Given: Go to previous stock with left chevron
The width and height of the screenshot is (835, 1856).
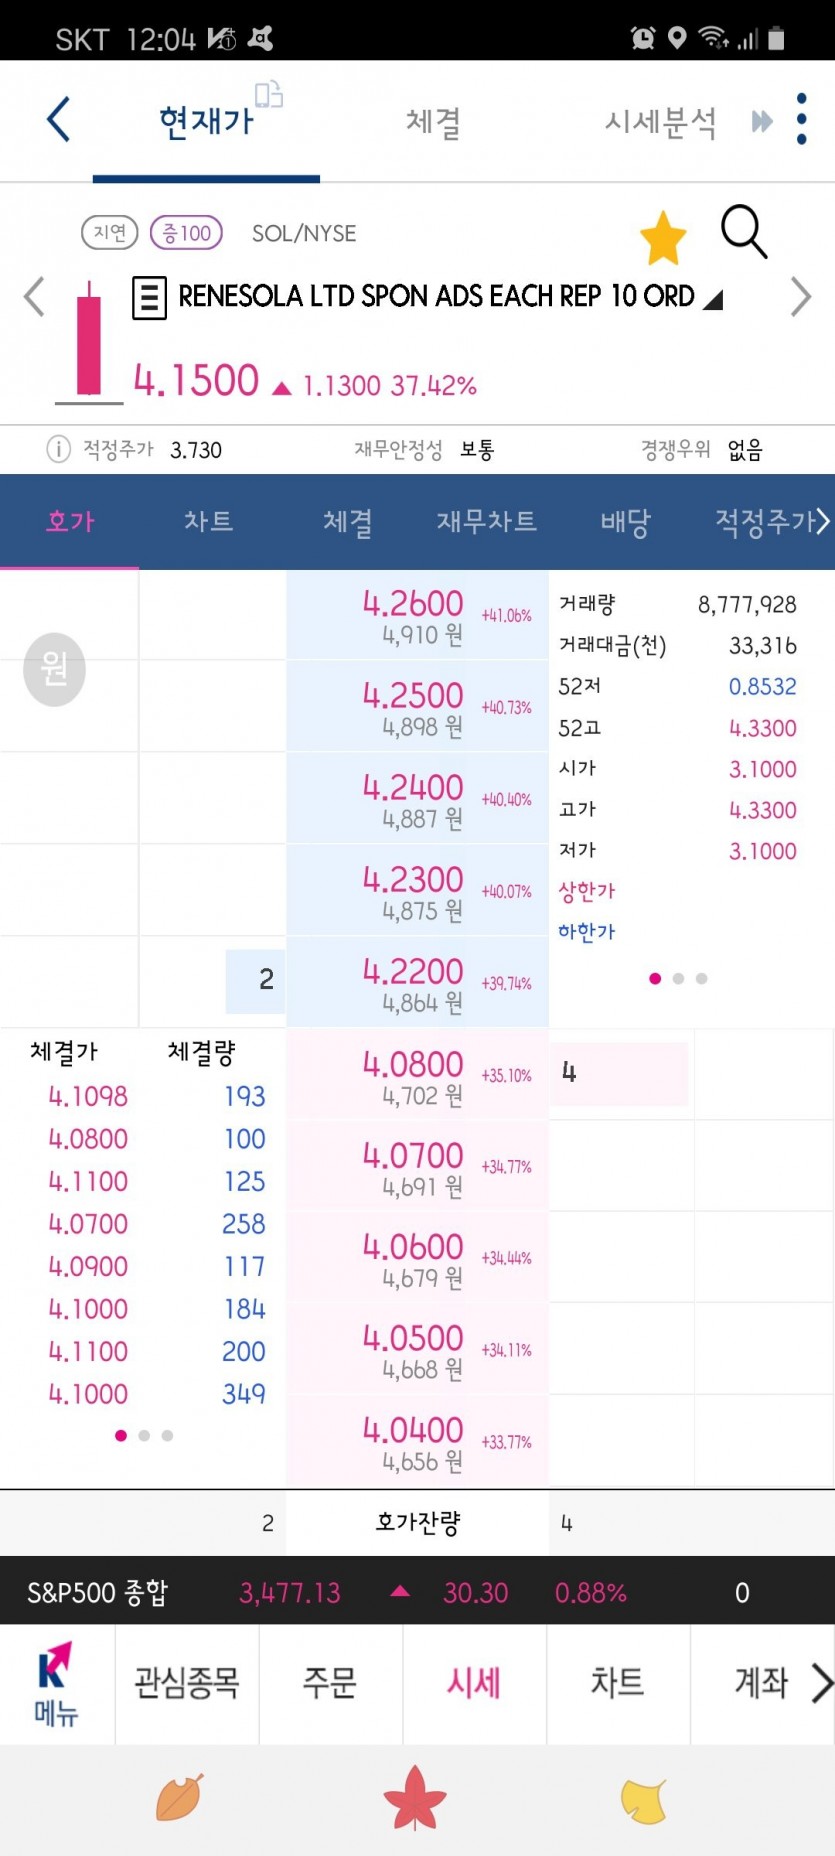Looking at the screenshot, I should [x=35, y=297].
